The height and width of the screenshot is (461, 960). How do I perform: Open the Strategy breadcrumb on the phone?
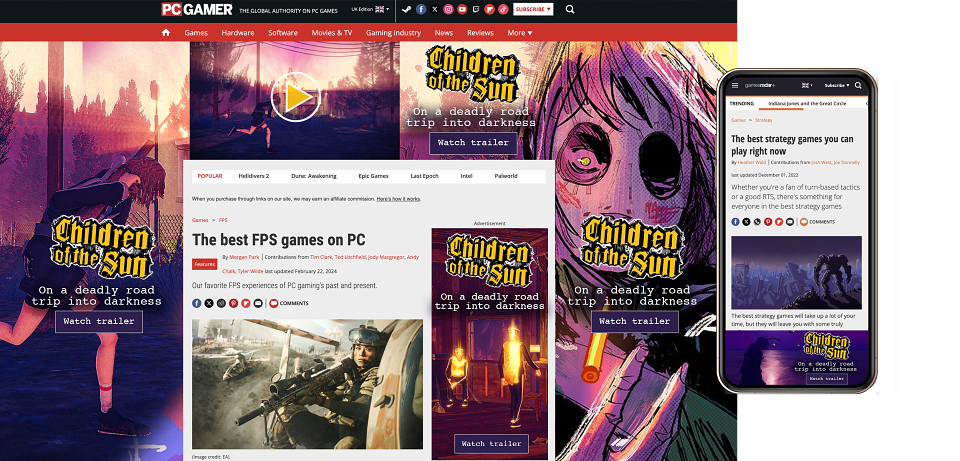763,120
